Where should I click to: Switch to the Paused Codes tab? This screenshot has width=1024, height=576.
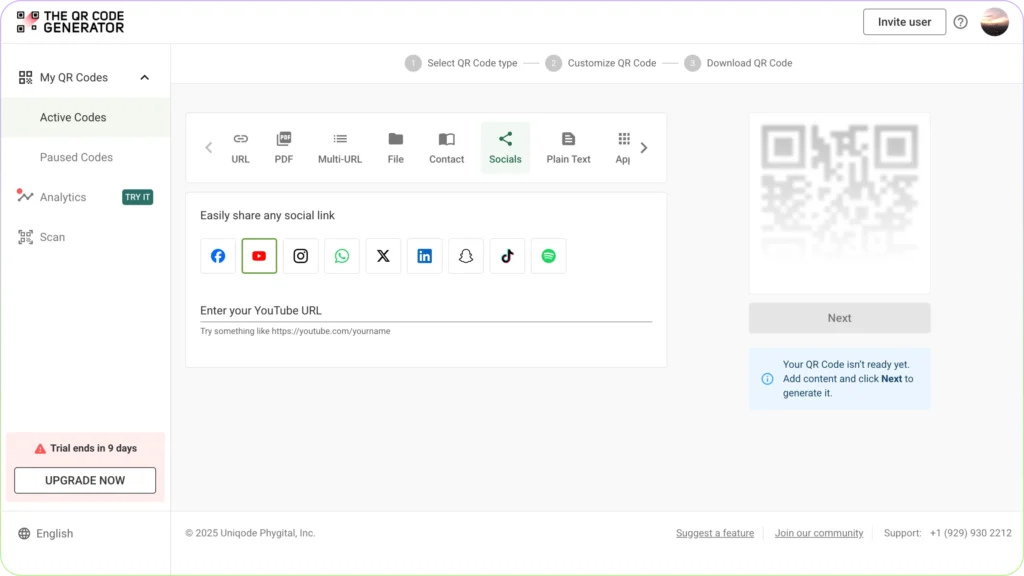point(74,157)
